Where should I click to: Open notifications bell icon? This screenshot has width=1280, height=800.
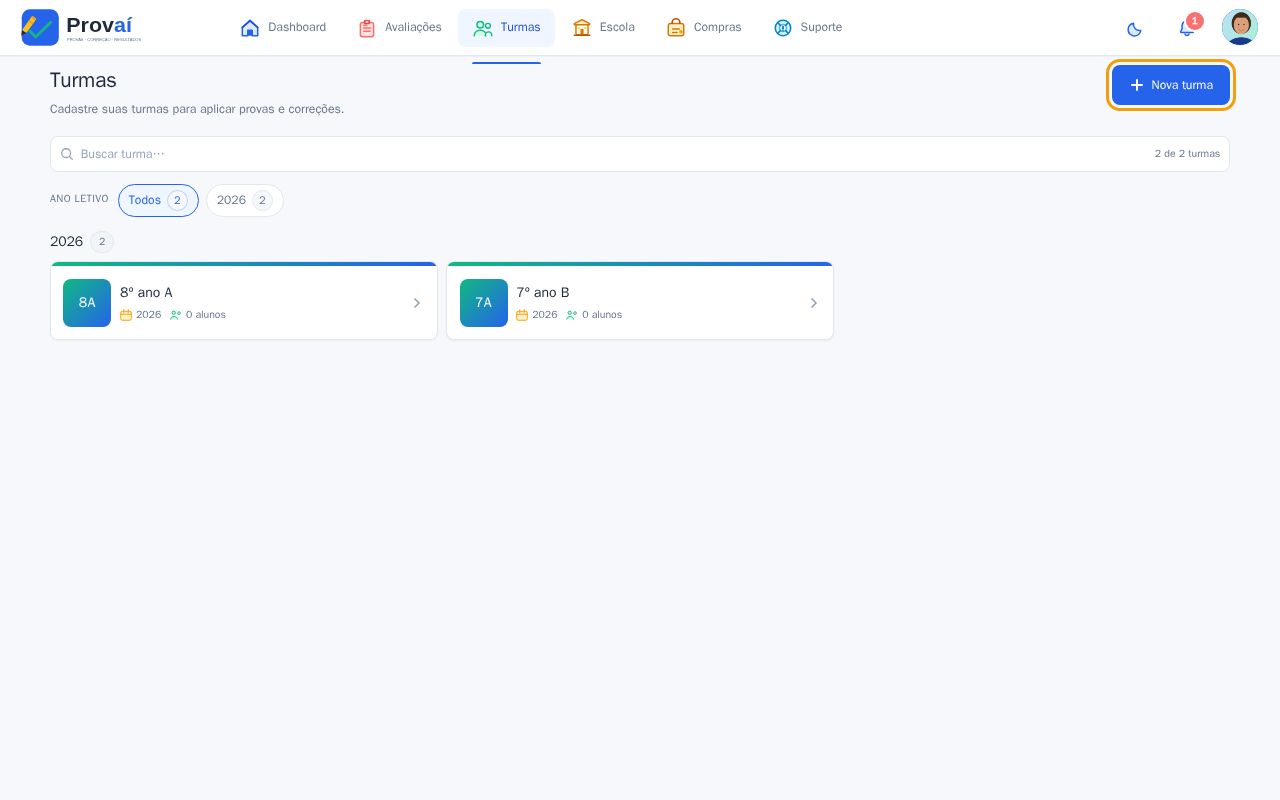[x=1187, y=28]
